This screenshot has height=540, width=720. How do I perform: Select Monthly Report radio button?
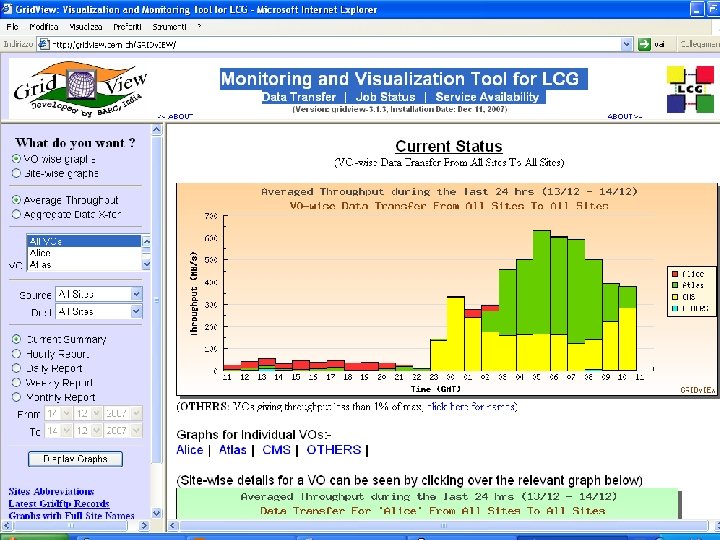tap(16, 397)
